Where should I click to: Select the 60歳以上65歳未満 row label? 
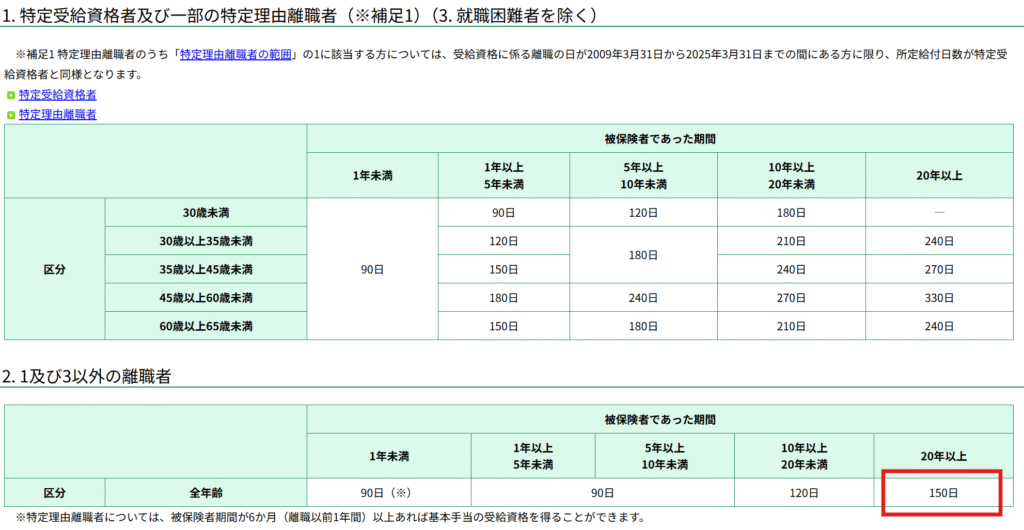(x=206, y=326)
